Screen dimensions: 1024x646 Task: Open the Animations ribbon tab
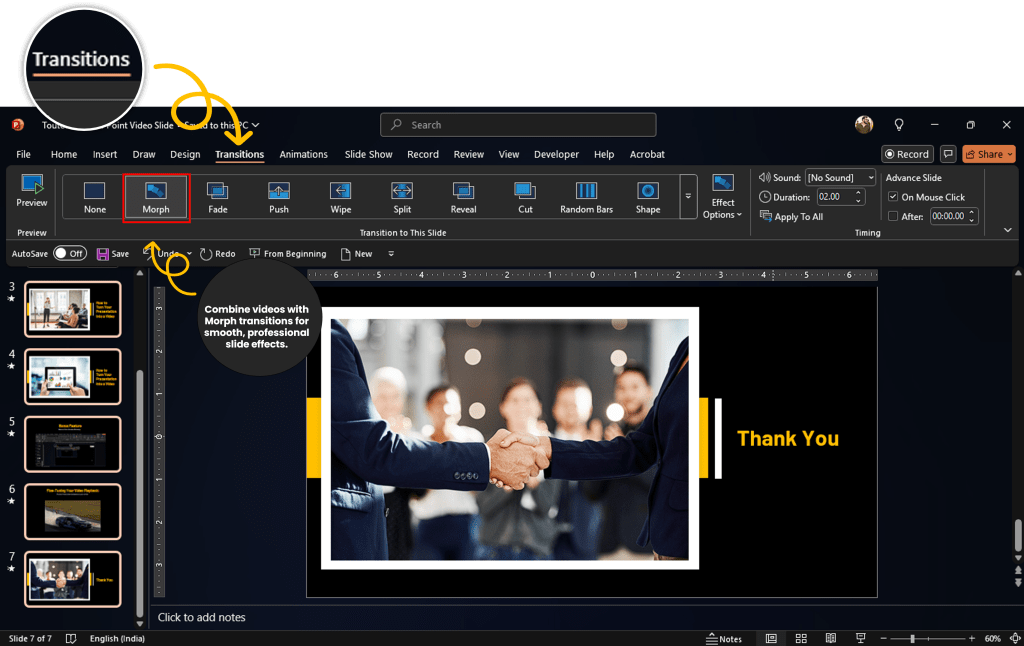(303, 155)
